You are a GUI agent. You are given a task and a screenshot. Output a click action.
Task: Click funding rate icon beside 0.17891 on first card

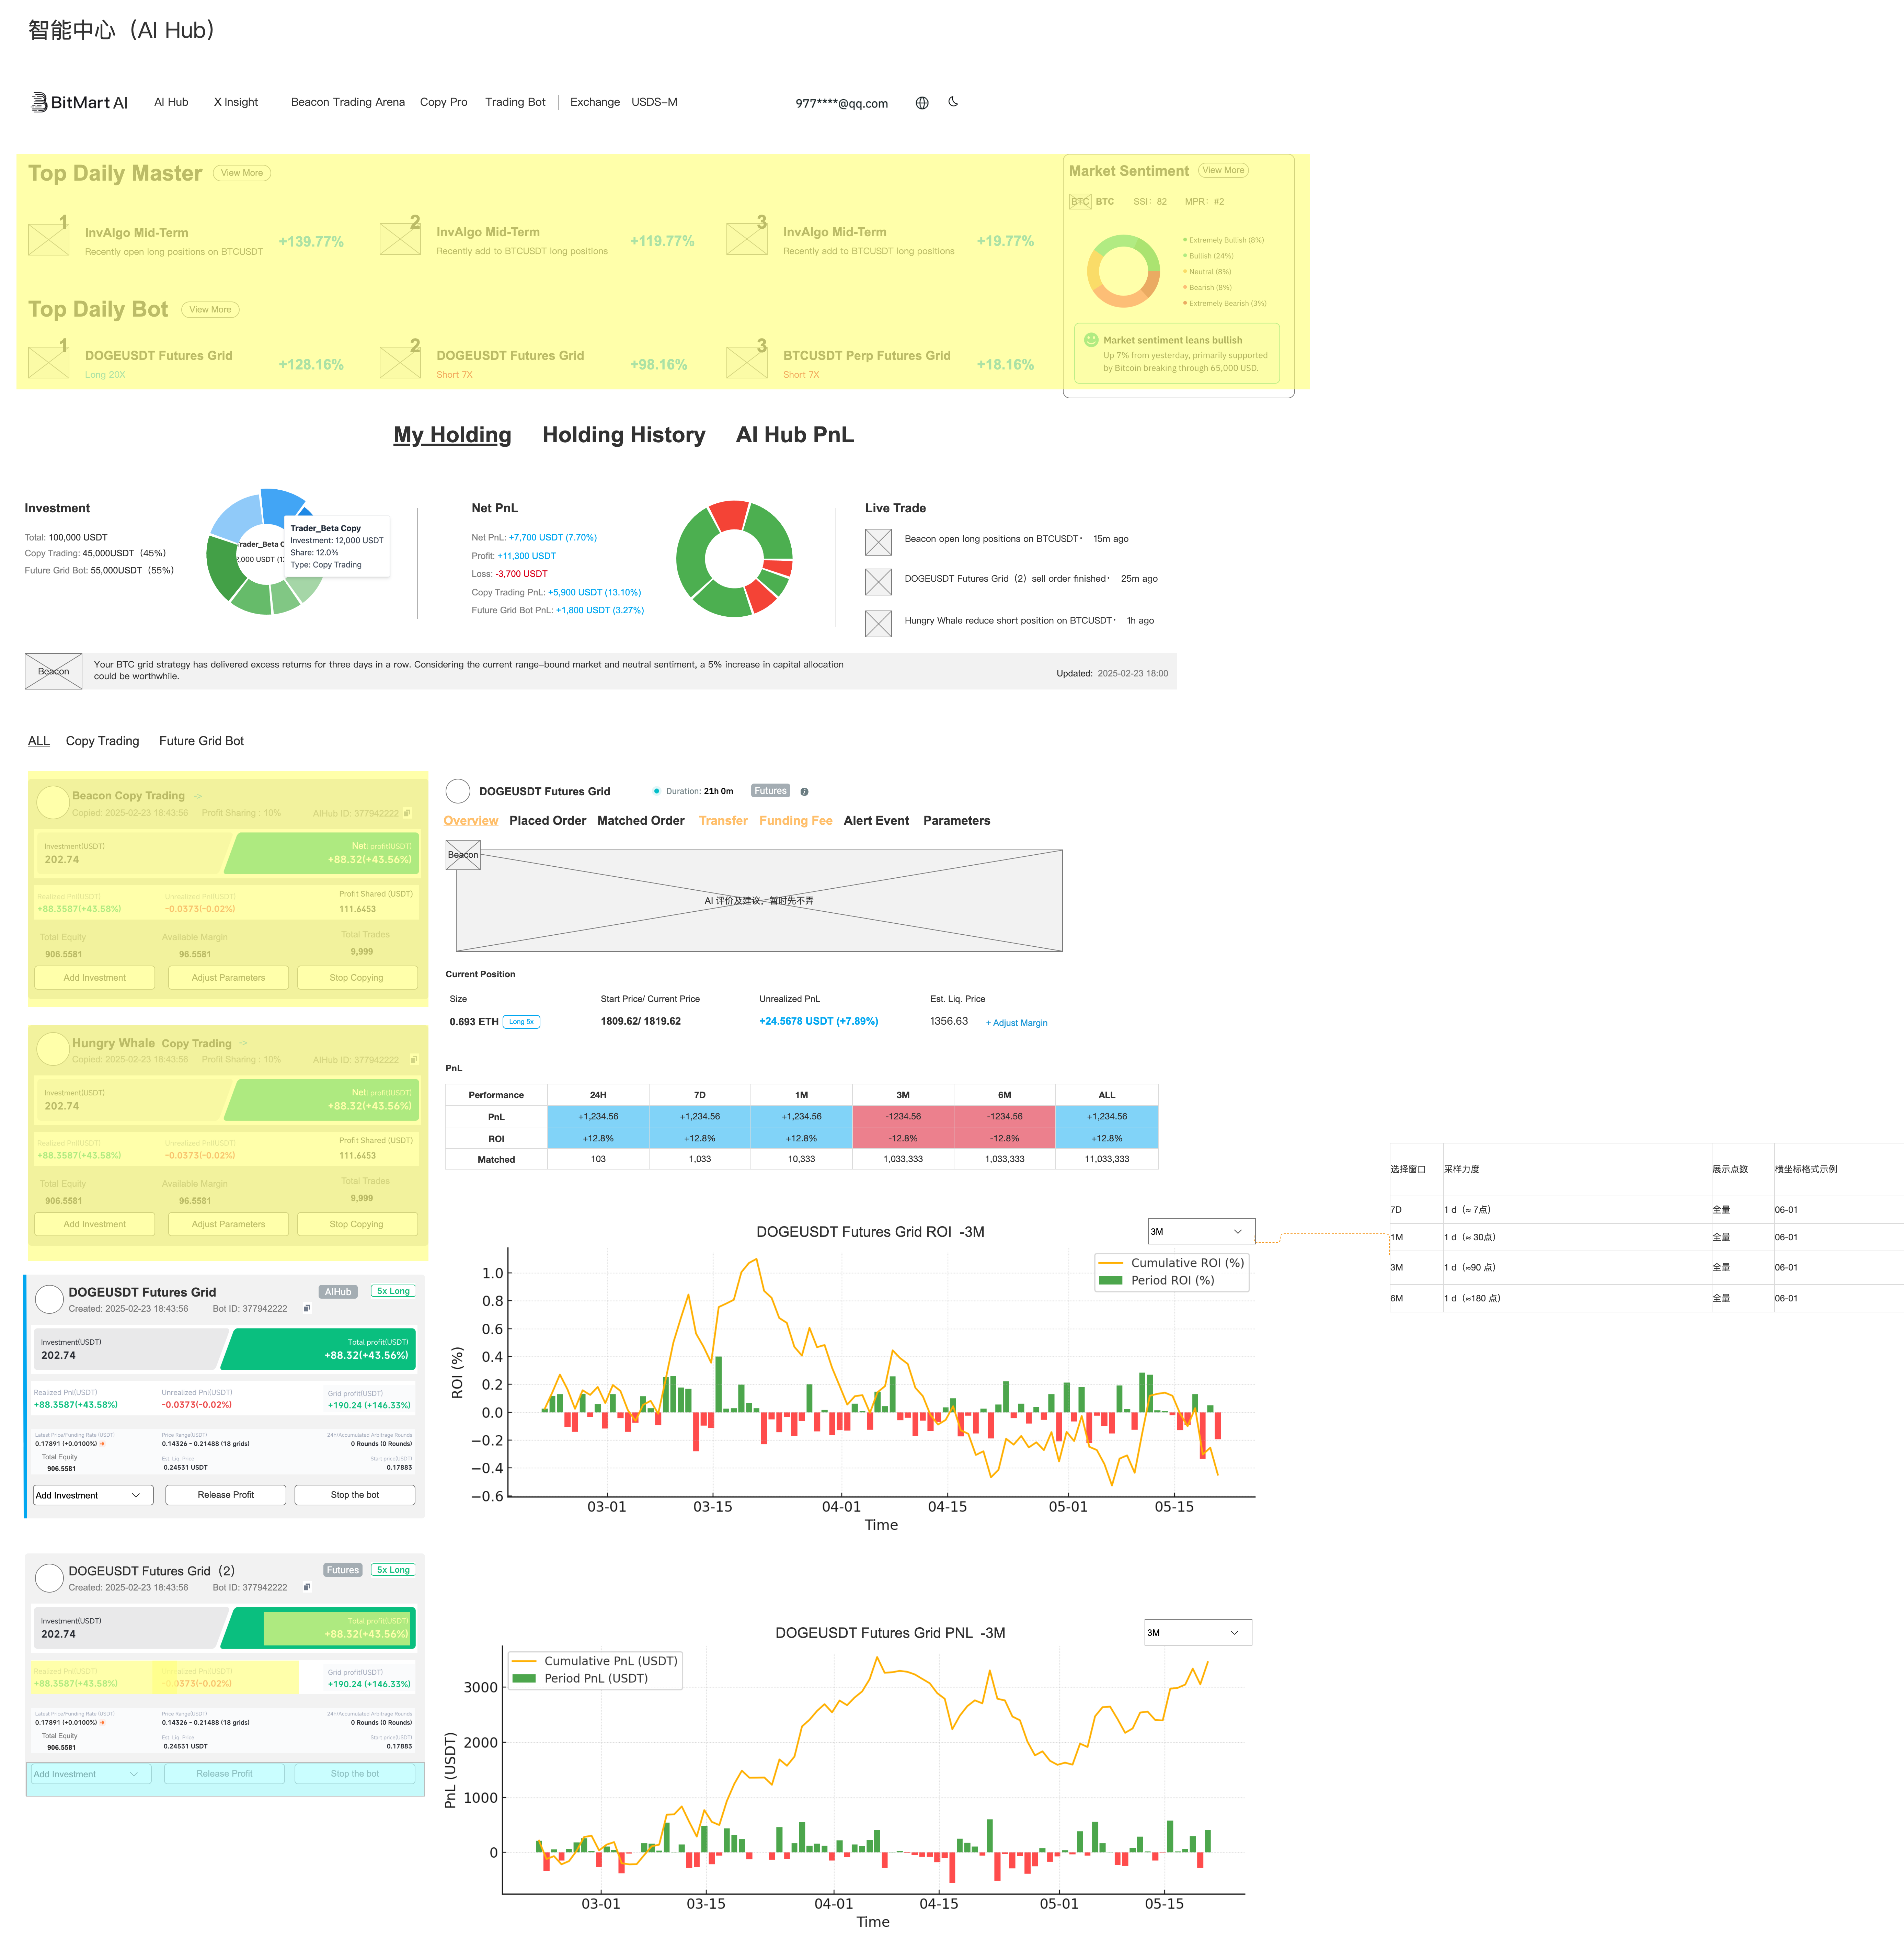tap(102, 1444)
